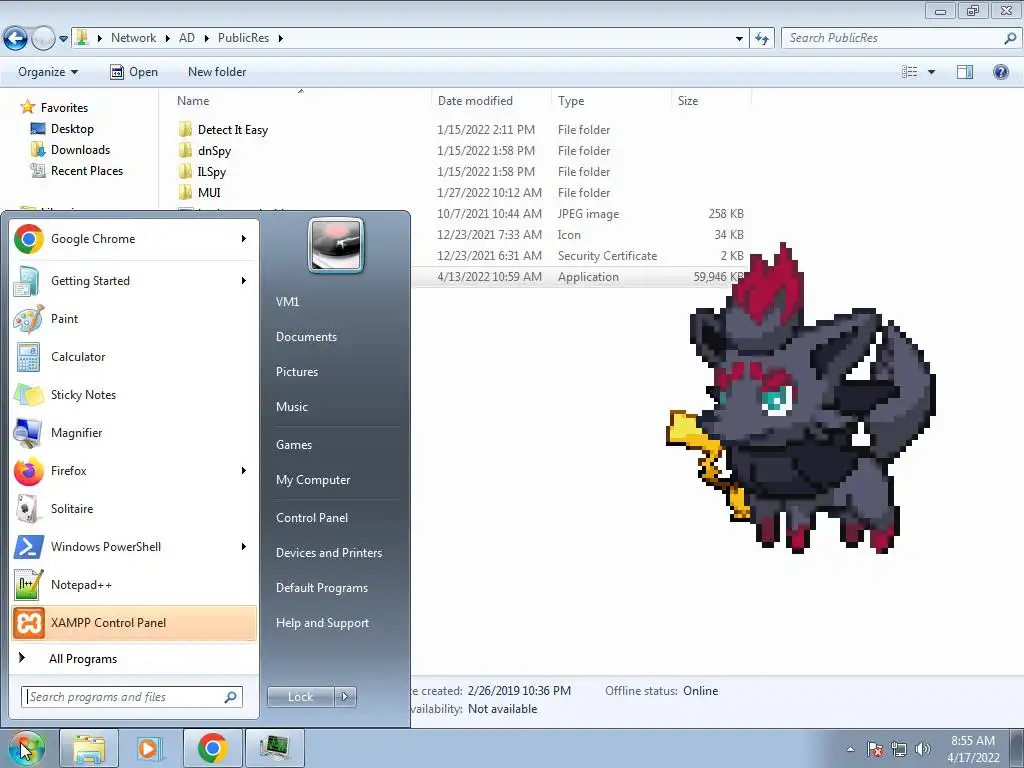Screen dimensions: 1024x768
Task: Go back in Explorer navigation
Action: [16, 39]
